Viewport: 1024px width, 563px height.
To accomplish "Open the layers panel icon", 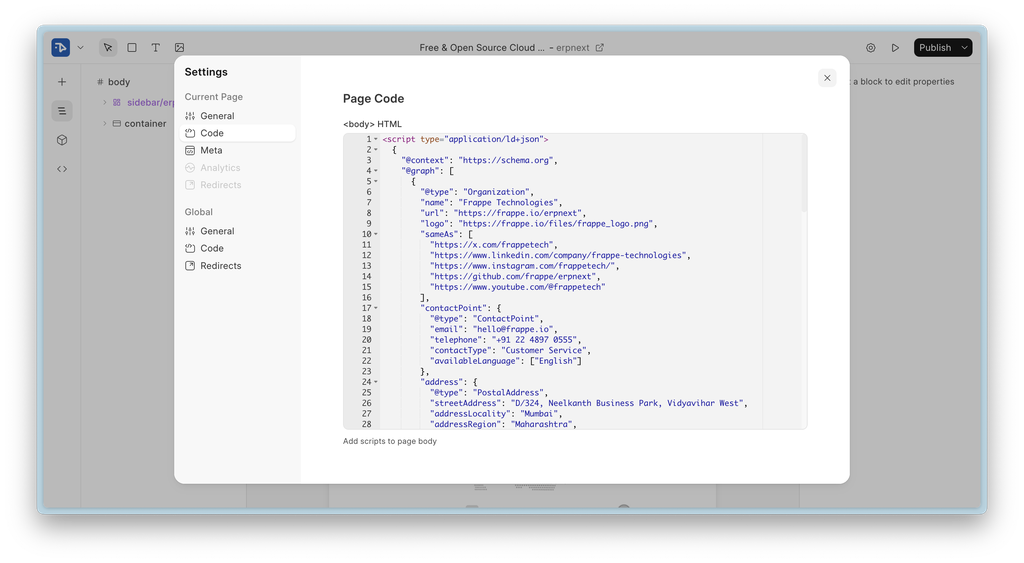I will (x=62, y=111).
